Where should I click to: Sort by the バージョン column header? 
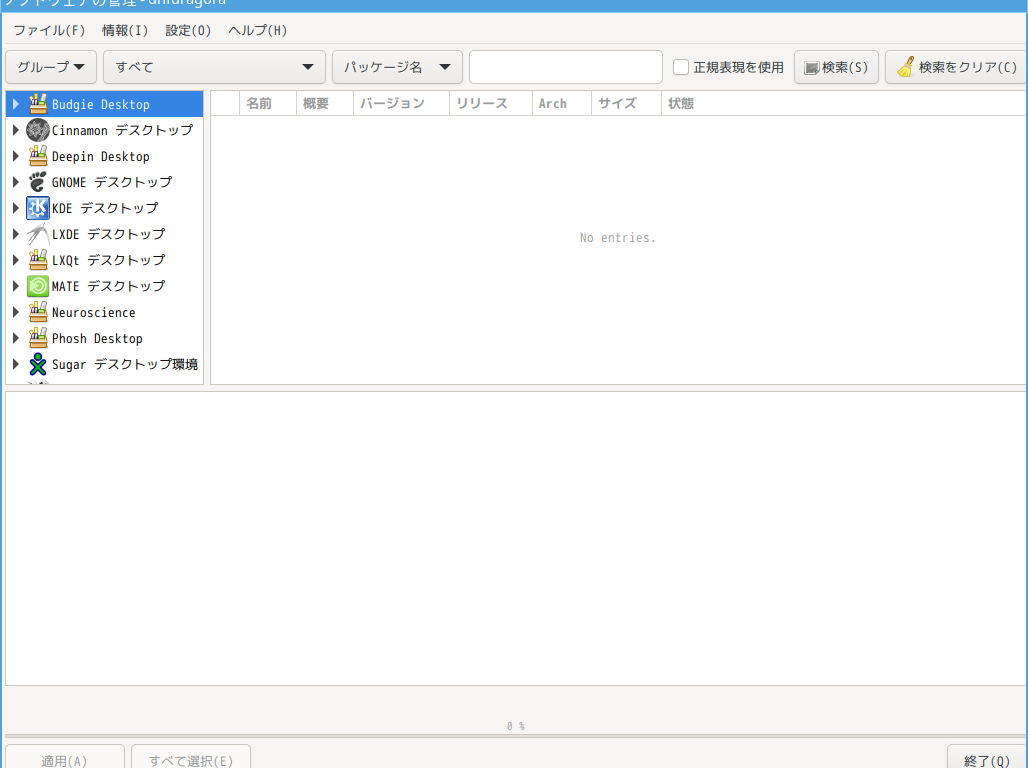401,103
